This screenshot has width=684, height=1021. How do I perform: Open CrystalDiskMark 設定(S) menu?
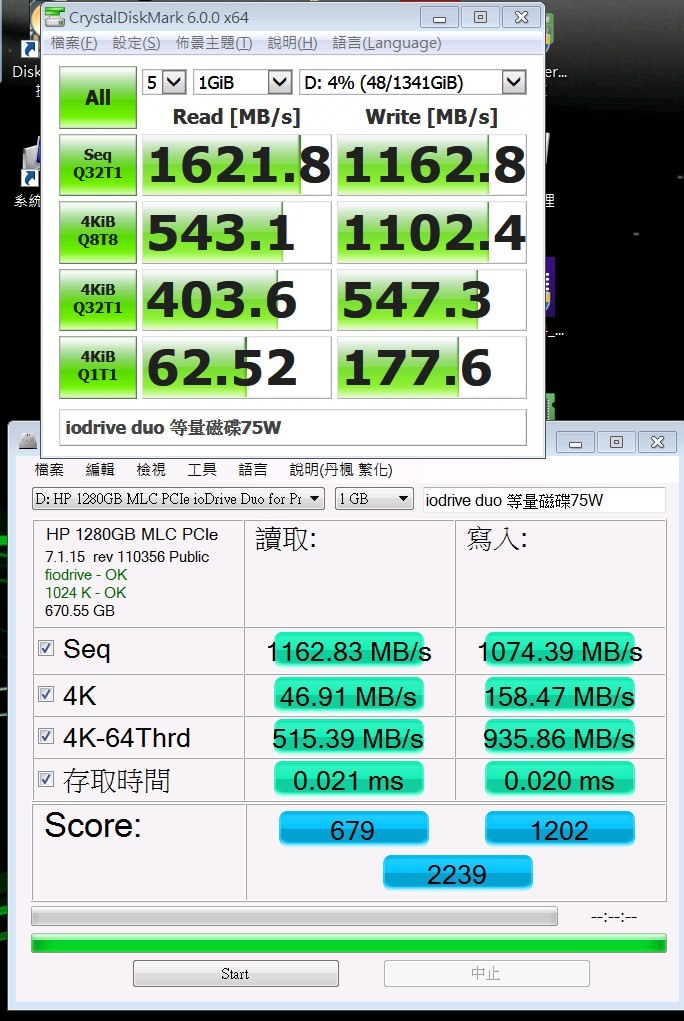(136, 44)
